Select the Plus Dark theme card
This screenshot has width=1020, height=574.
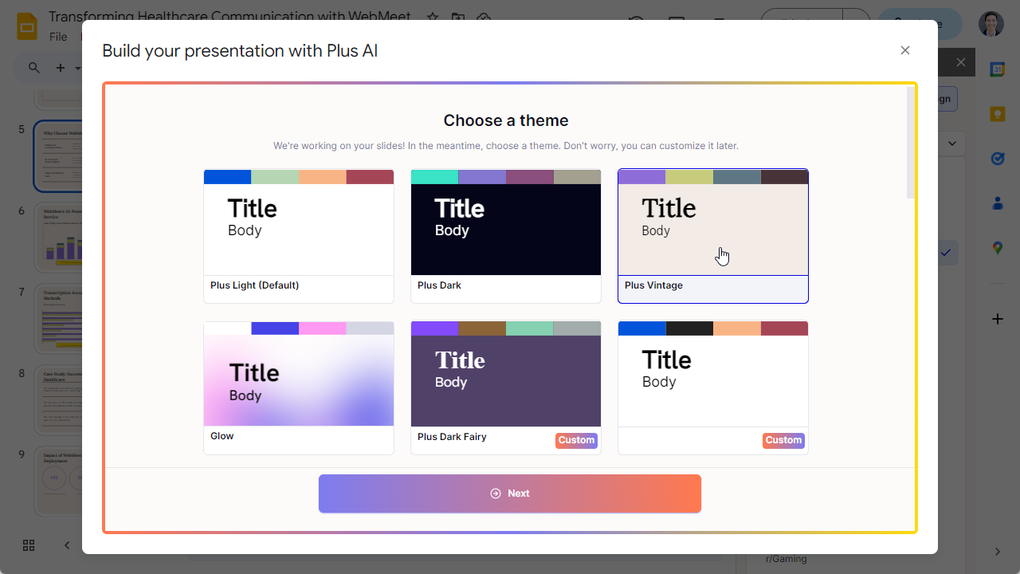click(505, 236)
